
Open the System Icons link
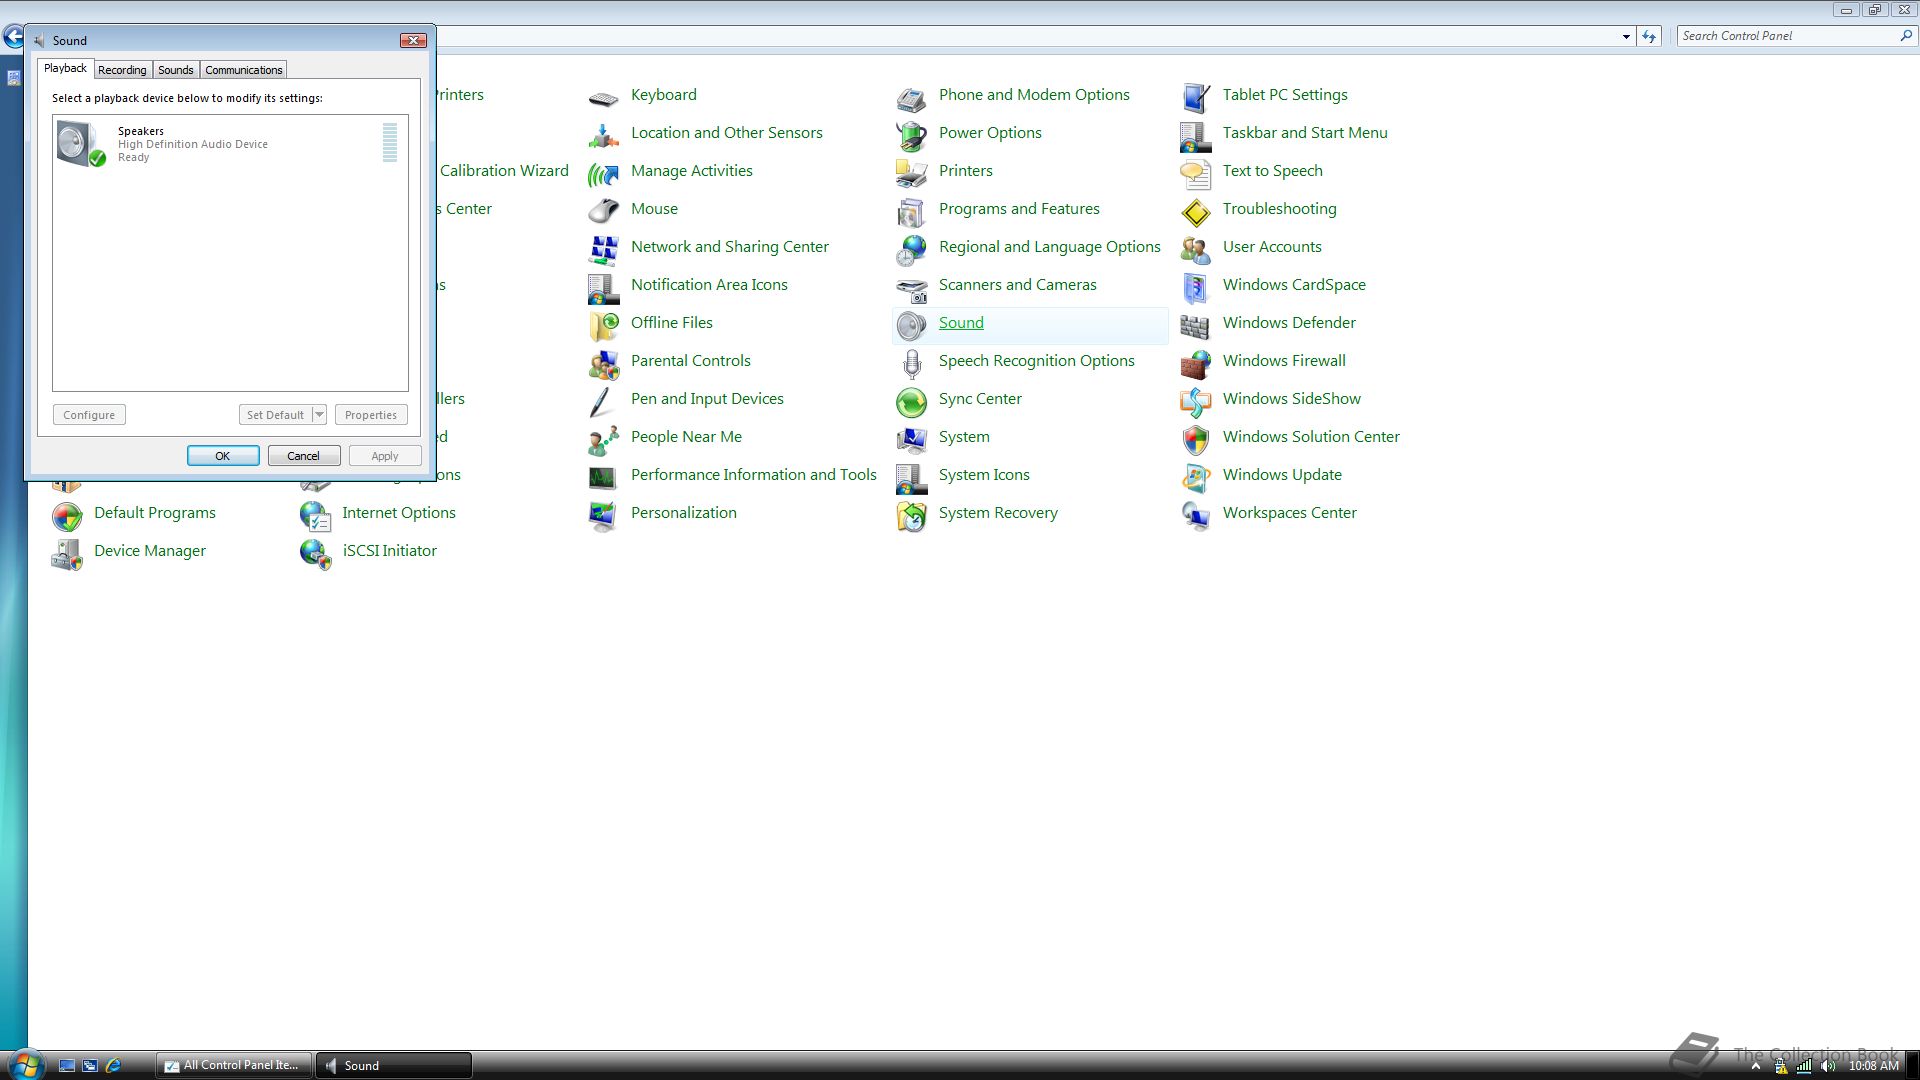[984, 475]
